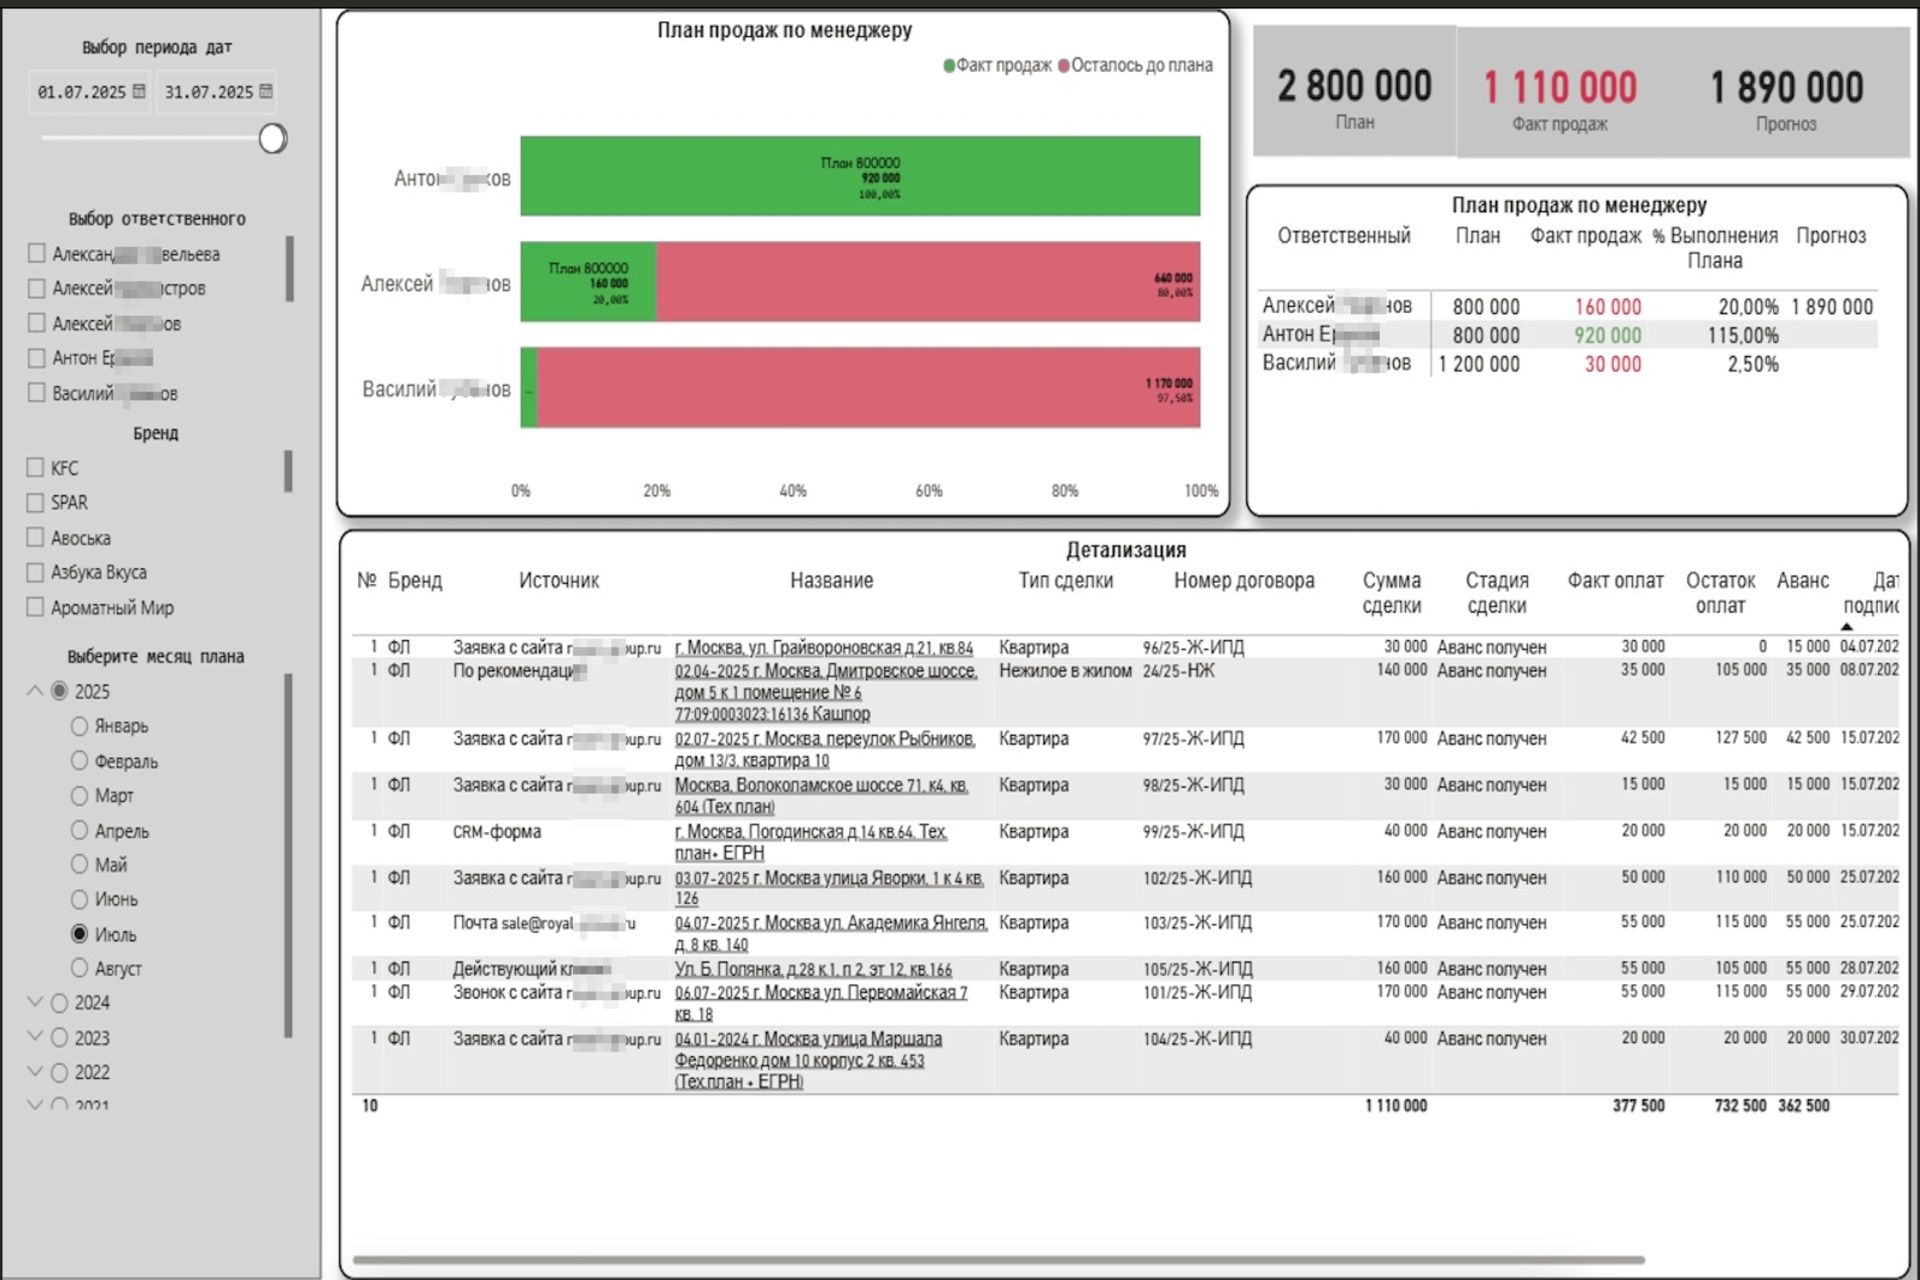Check the KFC brand checkbox
This screenshot has height=1280, width=1920.
[36, 467]
